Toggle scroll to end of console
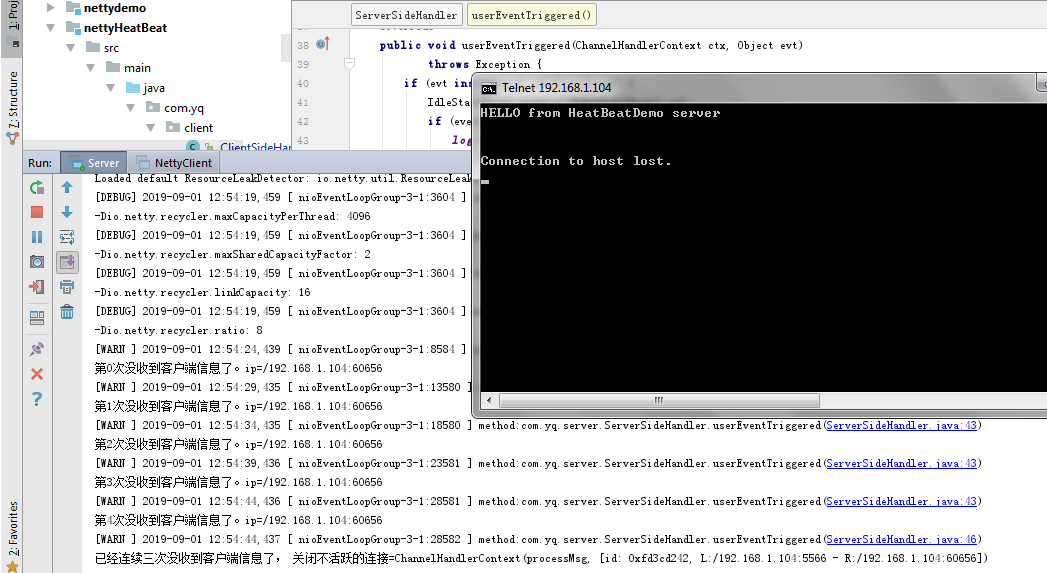Image resolution: width=1047 pixels, height=573 pixels. point(67,262)
